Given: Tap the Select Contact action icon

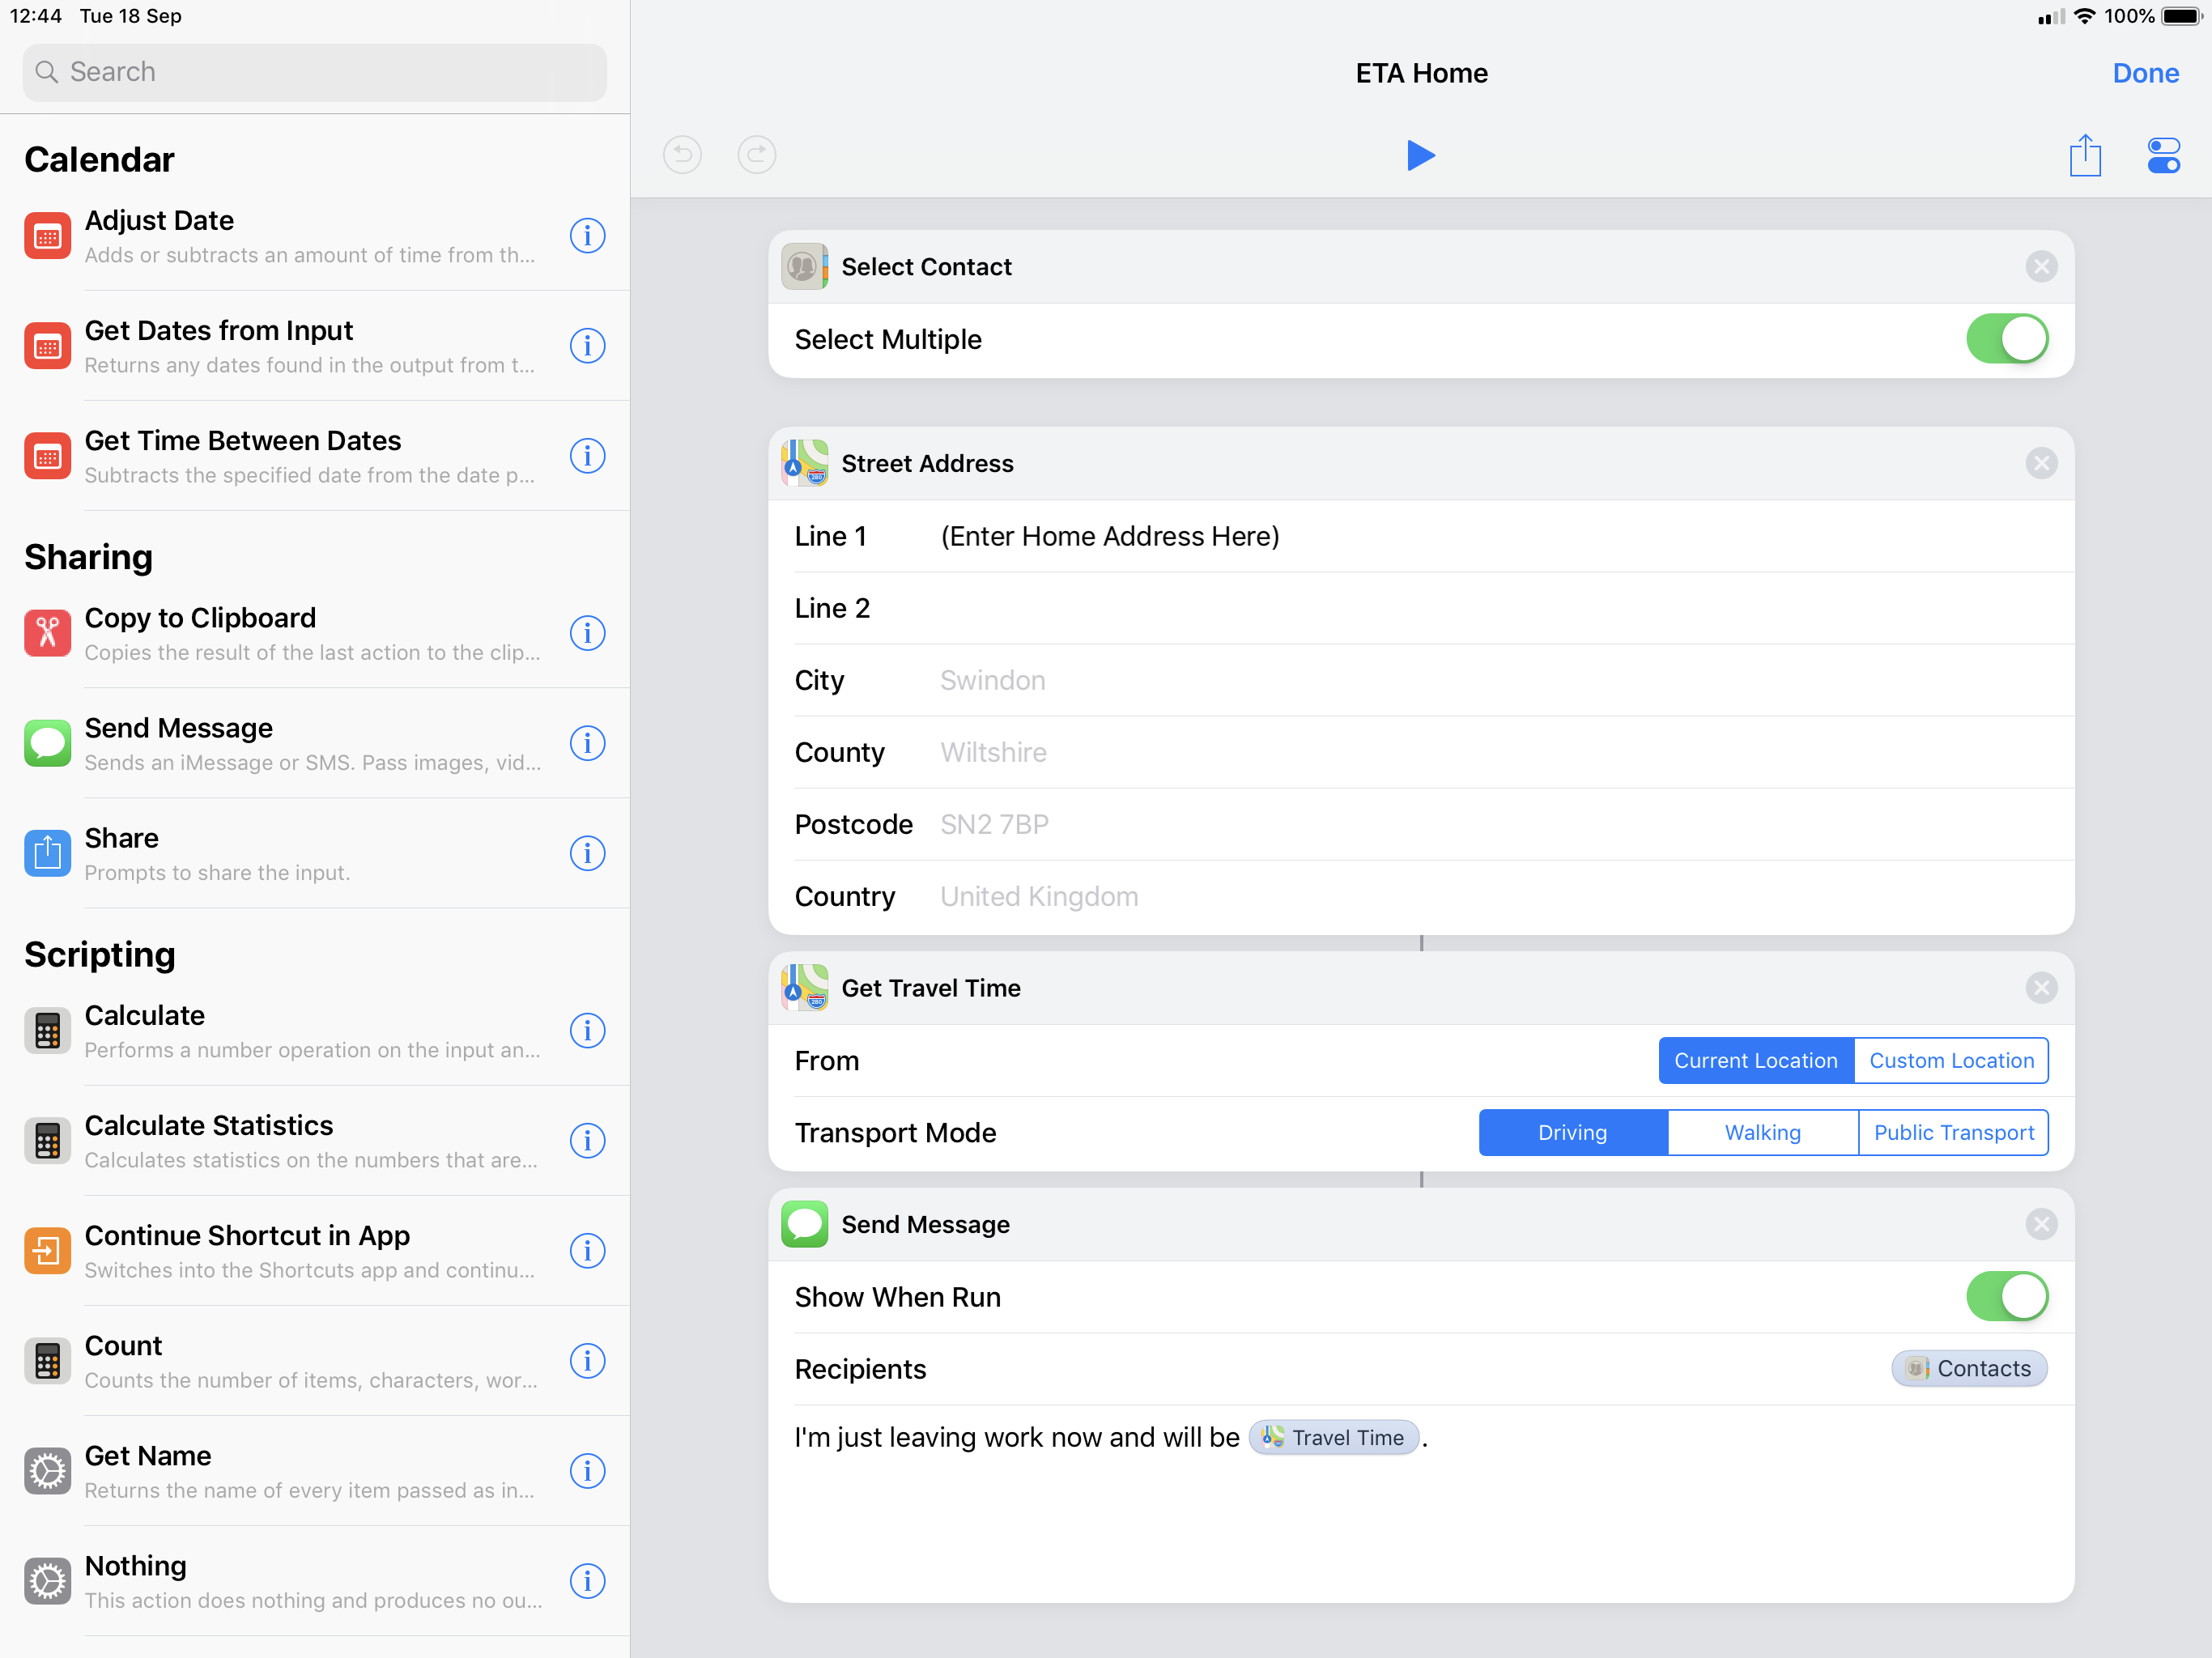Looking at the screenshot, I should [x=804, y=267].
